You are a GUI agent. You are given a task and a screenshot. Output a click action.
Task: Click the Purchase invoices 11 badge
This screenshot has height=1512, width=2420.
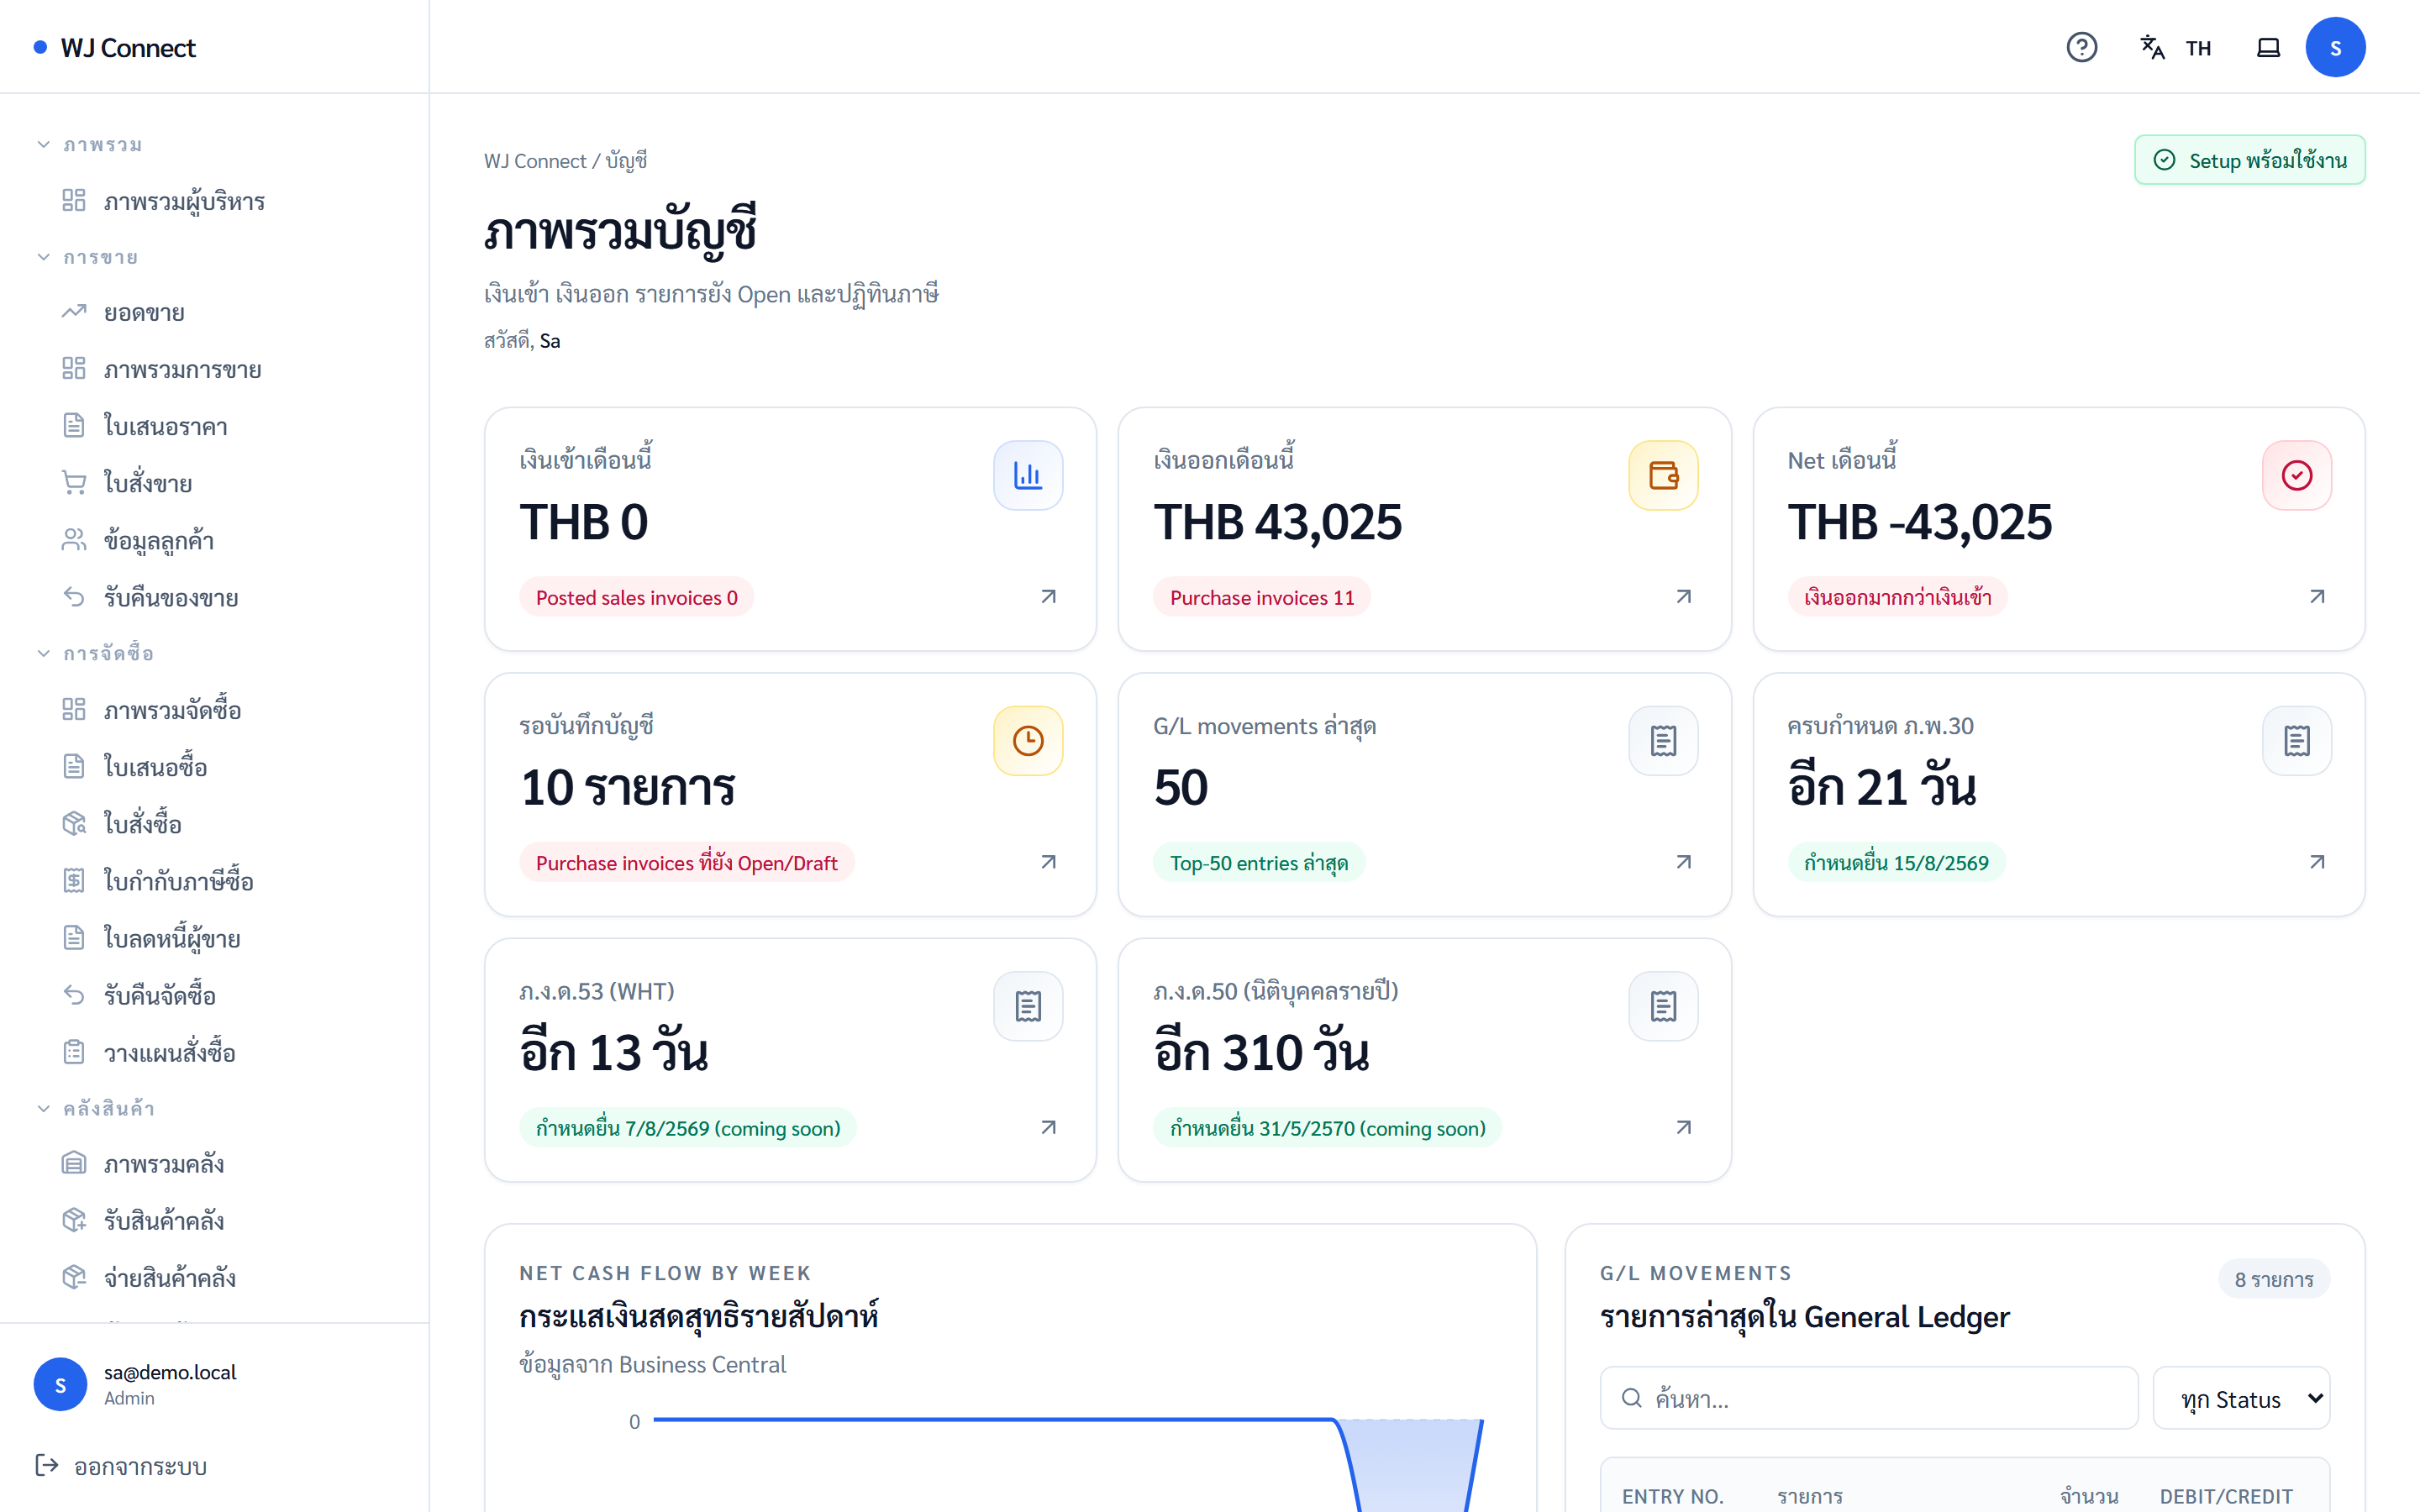[x=1262, y=597]
